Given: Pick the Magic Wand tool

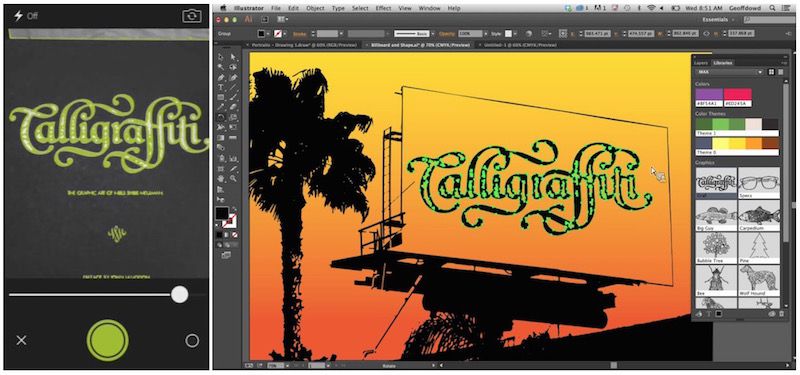Looking at the screenshot, I should [220, 67].
